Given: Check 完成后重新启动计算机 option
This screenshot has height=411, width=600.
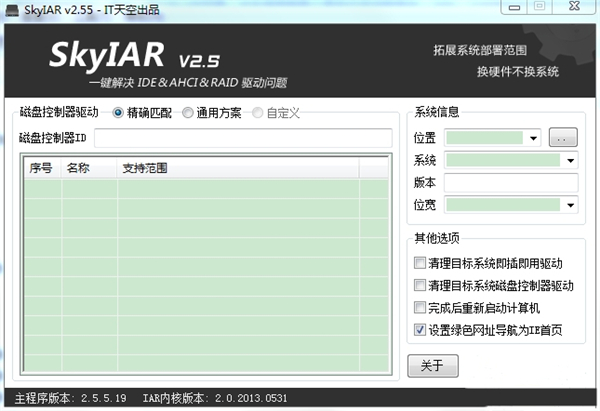Looking at the screenshot, I should click(x=420, y=308).
